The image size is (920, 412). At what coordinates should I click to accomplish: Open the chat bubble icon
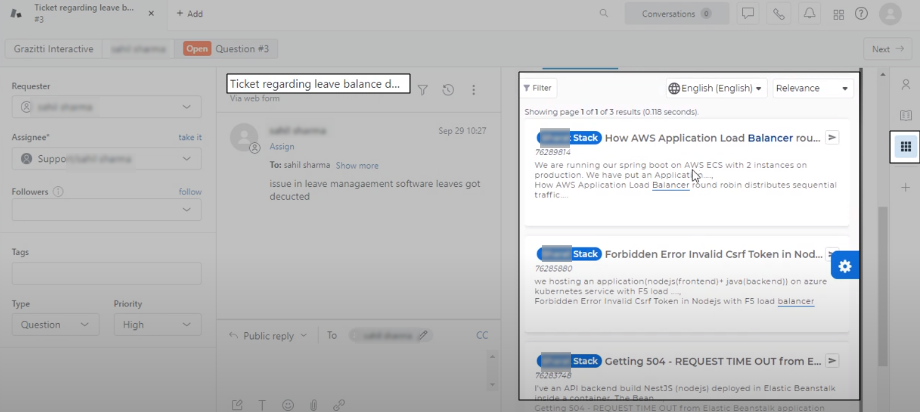pyautogui.click(x=748, y=13)
